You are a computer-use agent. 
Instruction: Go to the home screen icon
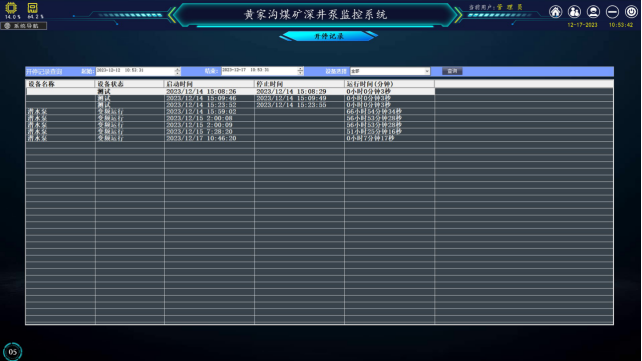[556, 12]
